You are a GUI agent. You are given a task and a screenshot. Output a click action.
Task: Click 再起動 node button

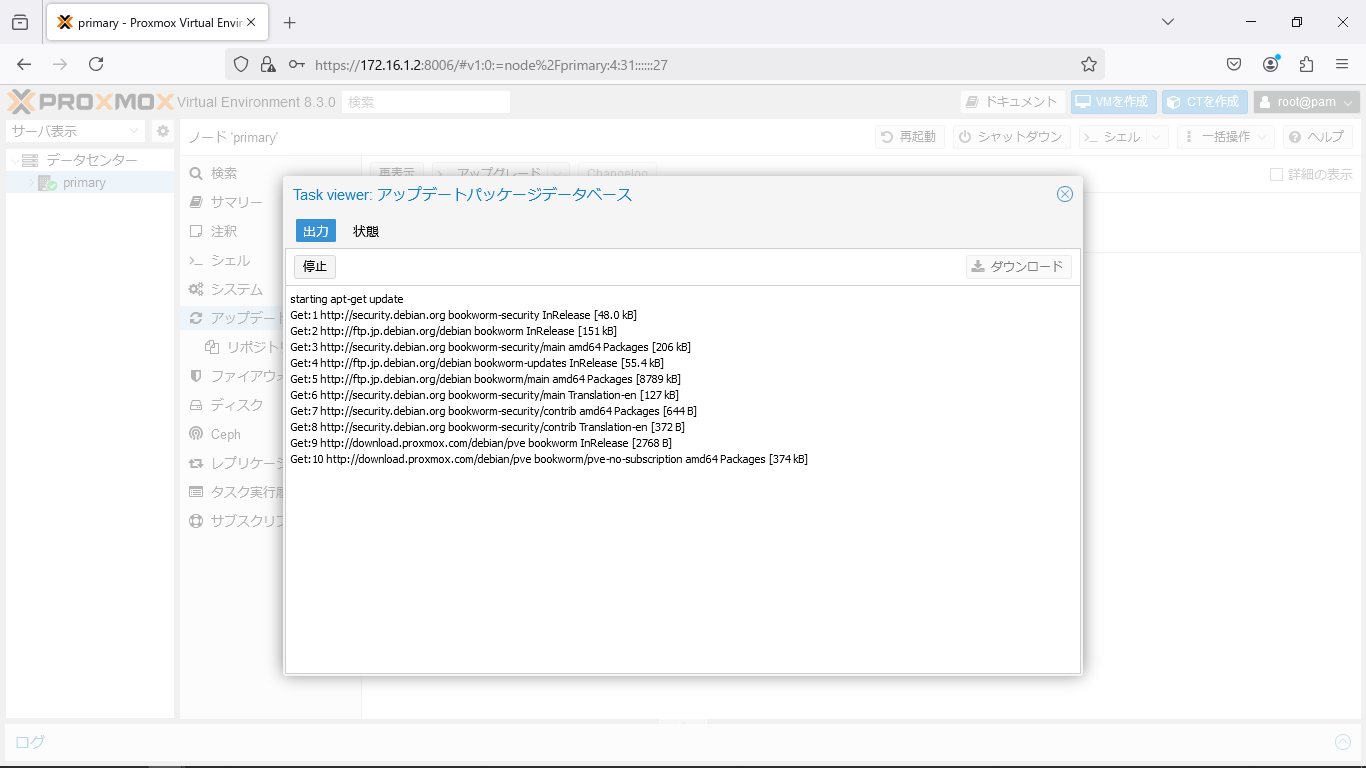(909, 137)
